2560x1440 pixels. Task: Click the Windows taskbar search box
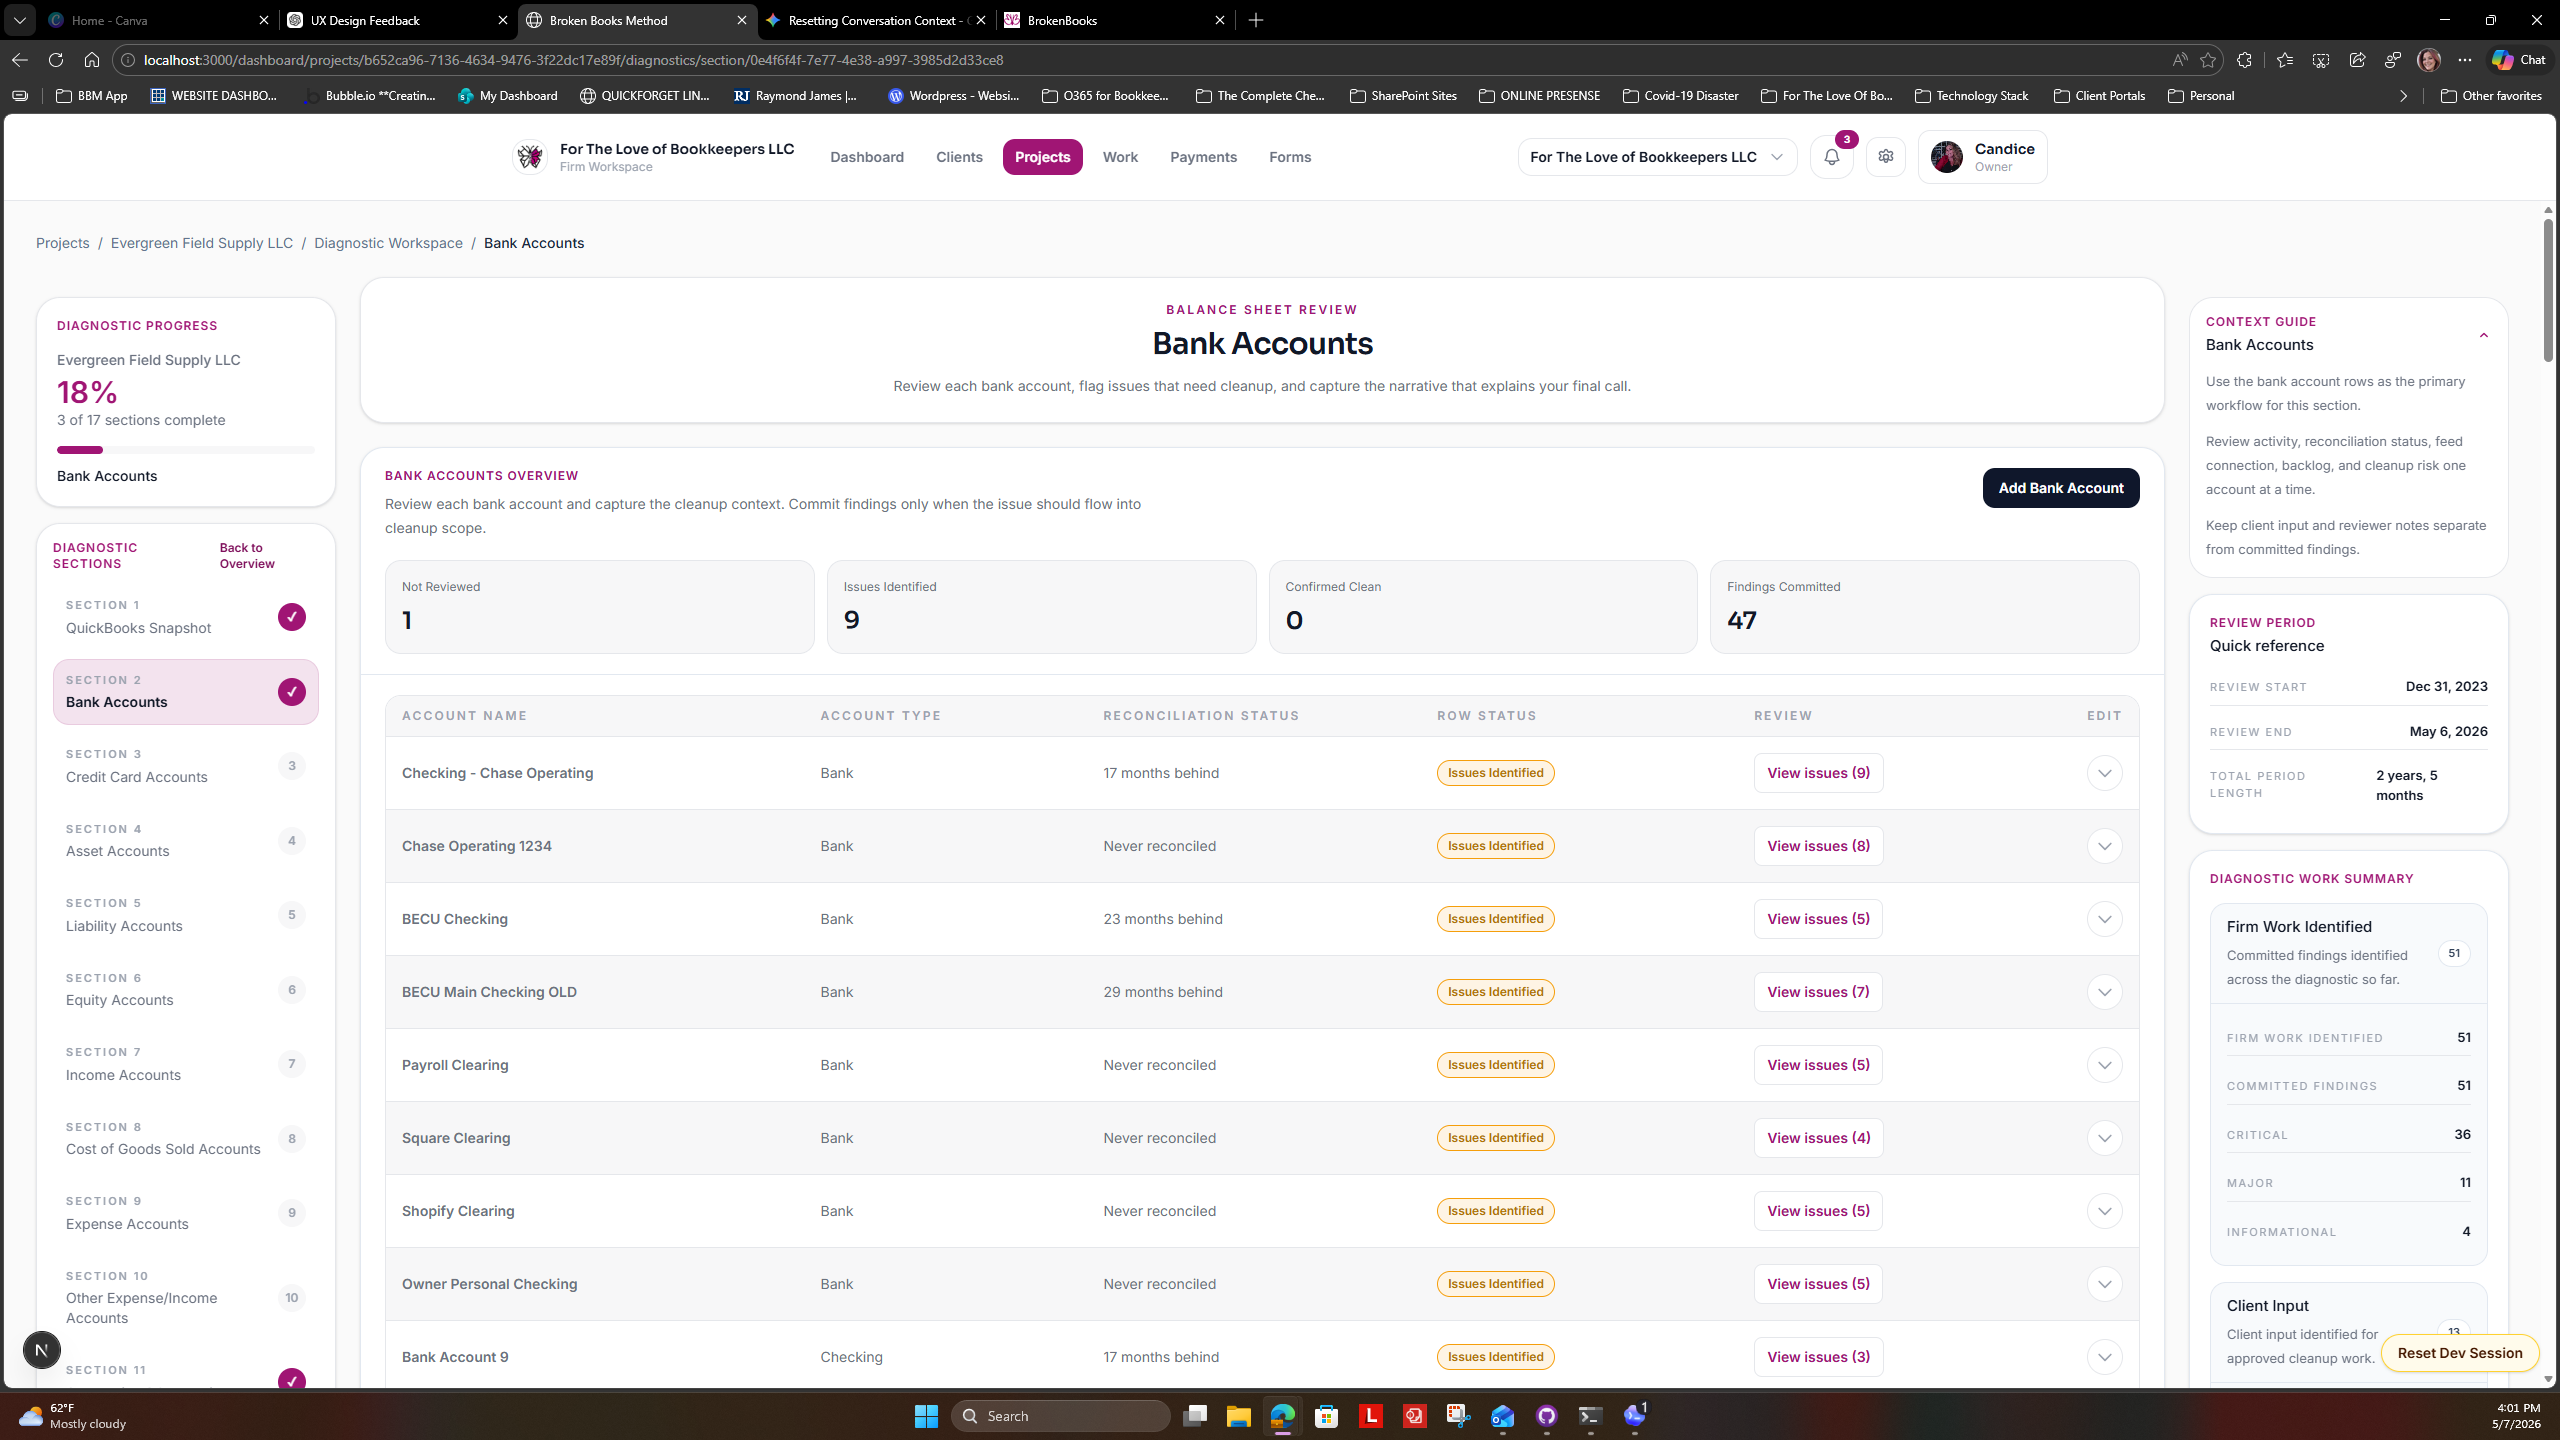click(1061, 1416)
